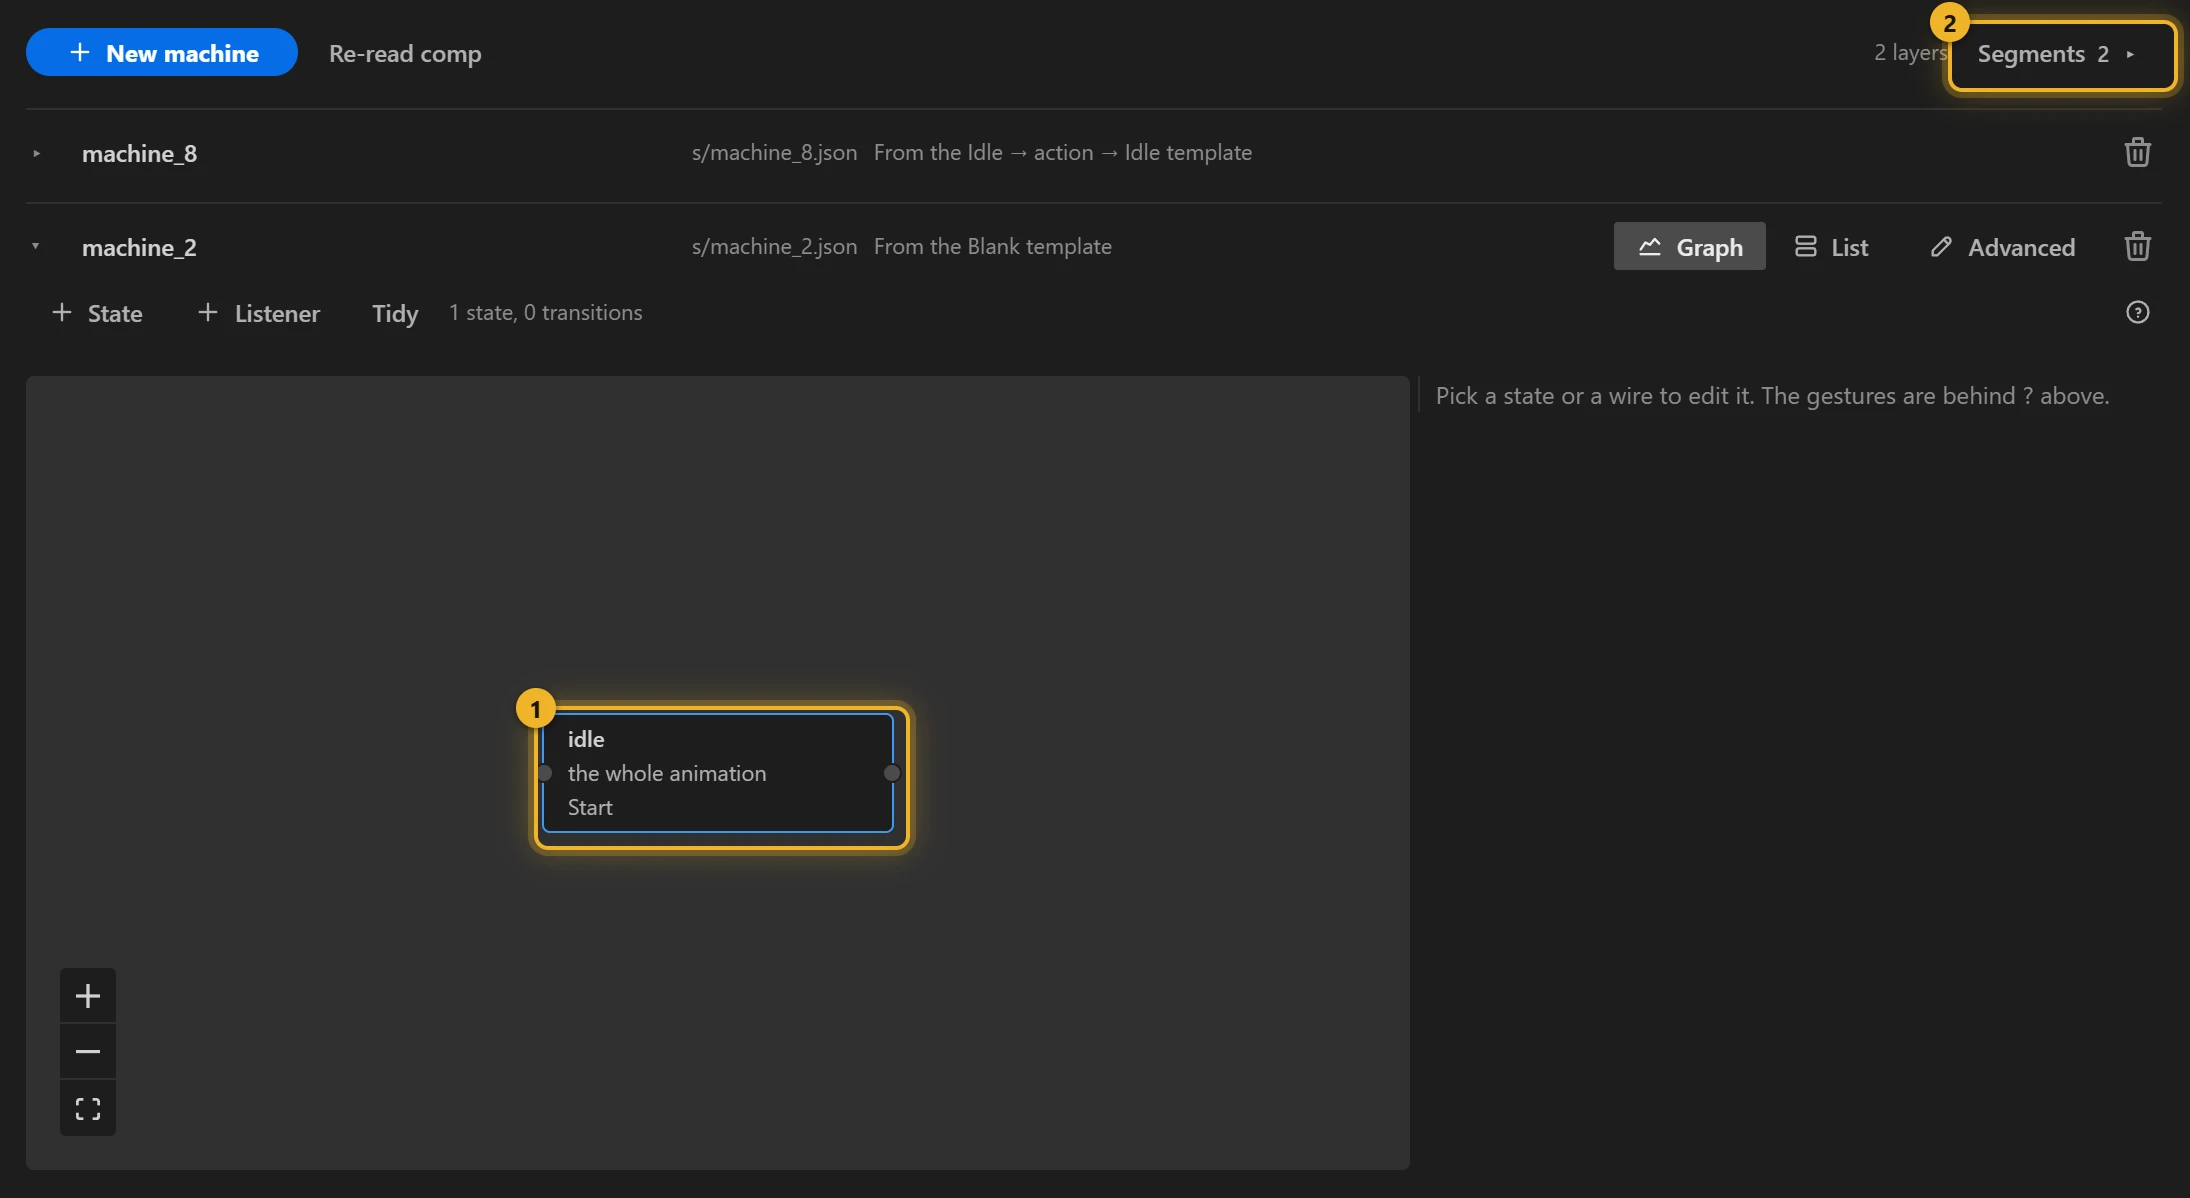Image resolution: width=2190 pixels, height=1198 pixels.
Task: Click the idle state's left input port
Action: click(x=545, y=773)
